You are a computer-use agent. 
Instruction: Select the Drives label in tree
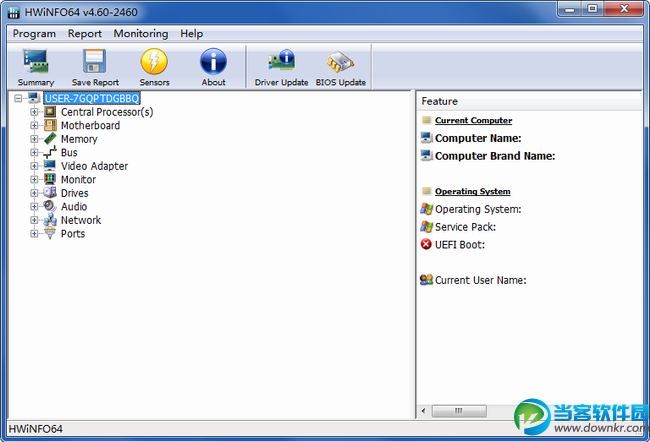[x=75, y=193]
